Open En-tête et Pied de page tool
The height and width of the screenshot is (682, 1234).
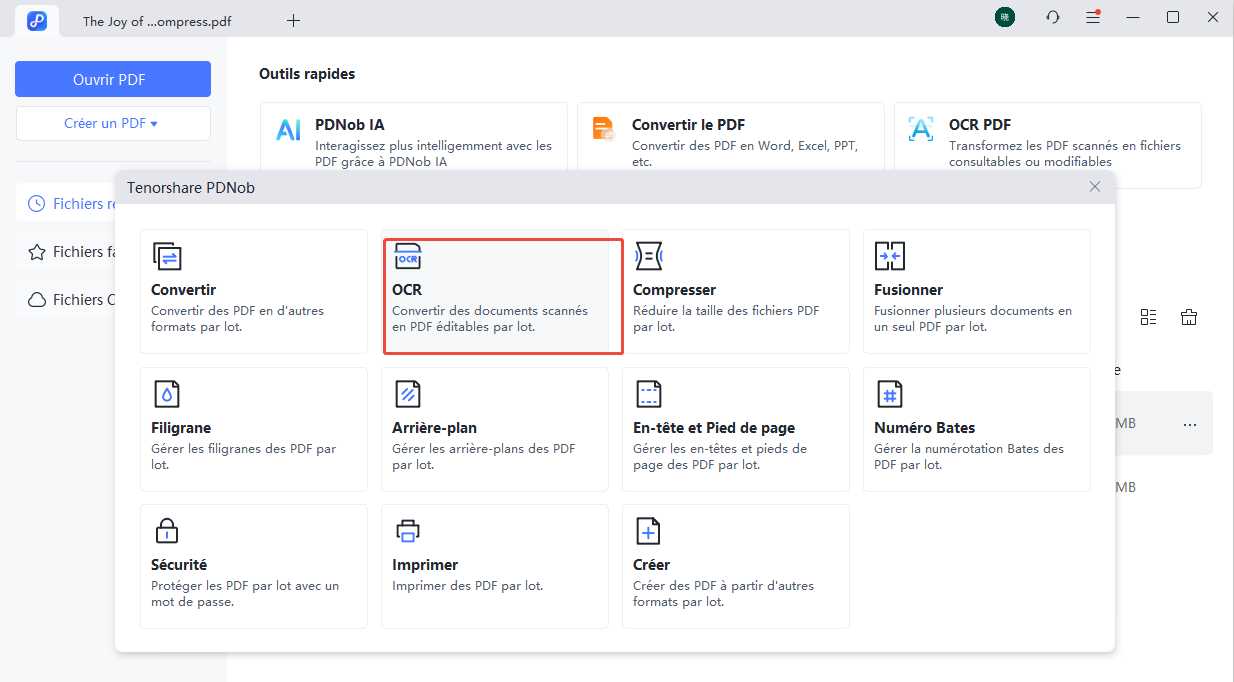click(649, 394)
